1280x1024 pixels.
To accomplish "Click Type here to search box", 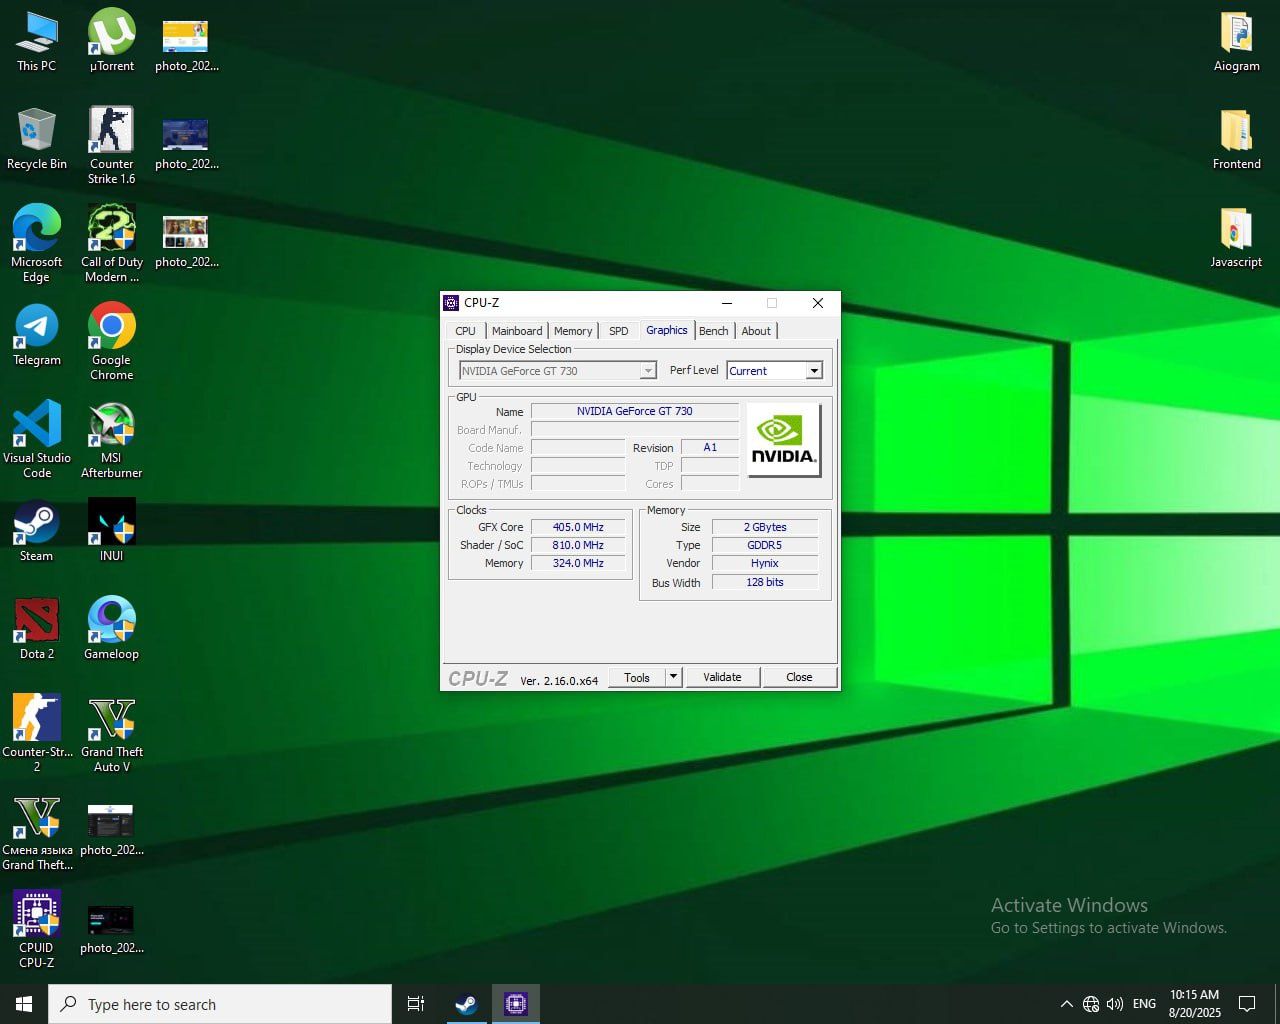I will tap(220, 1004).
